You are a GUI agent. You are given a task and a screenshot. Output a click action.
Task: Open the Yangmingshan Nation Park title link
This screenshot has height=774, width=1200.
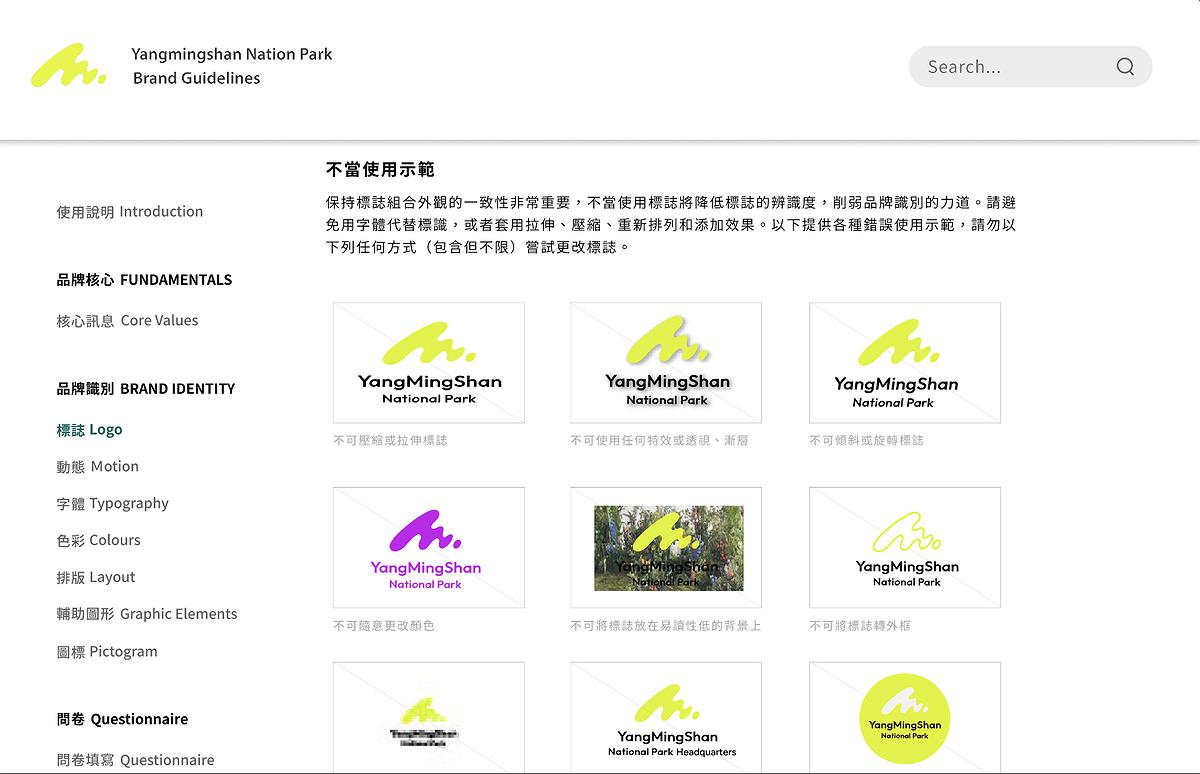point(232,54)
